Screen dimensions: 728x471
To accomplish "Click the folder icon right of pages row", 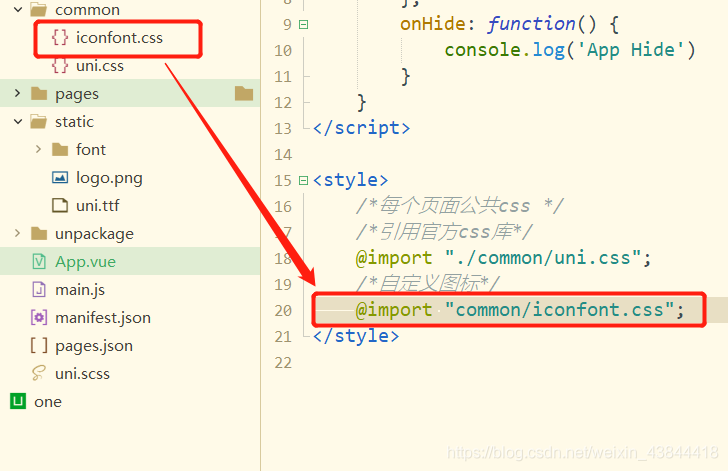I will 244,93.
